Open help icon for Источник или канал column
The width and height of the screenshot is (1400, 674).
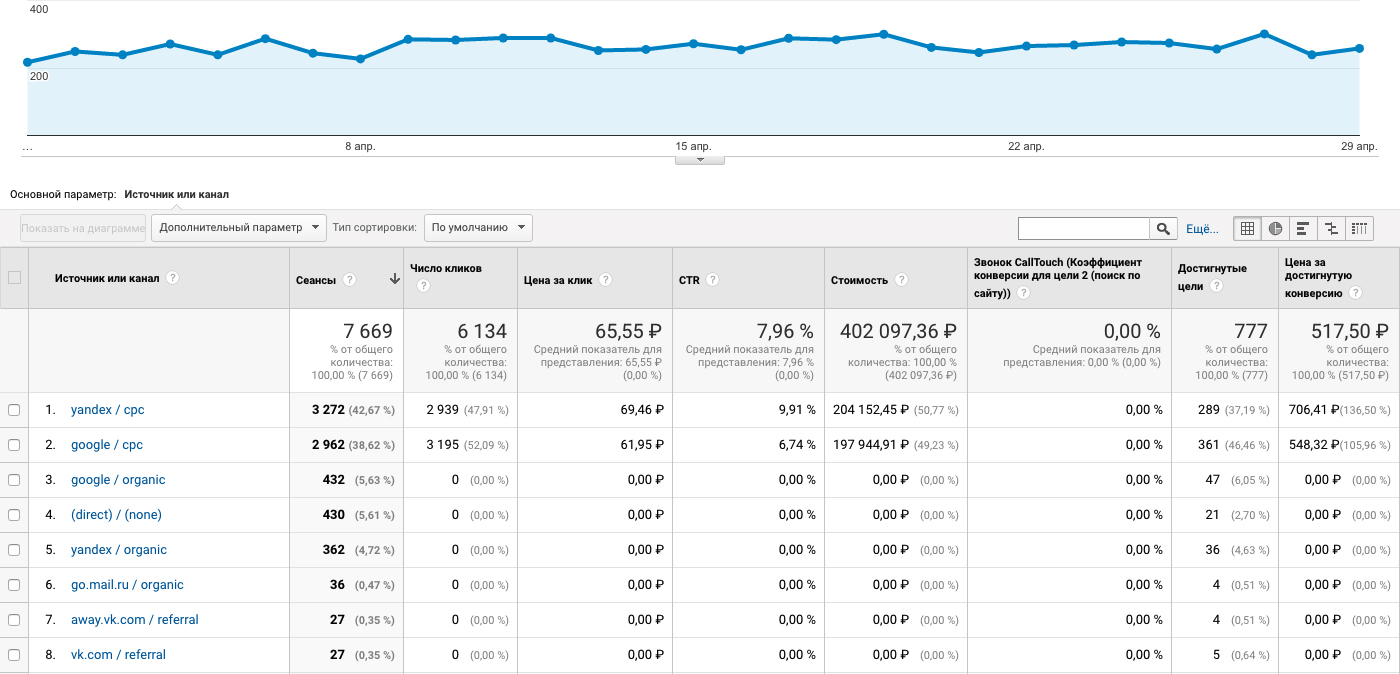point(173,278)
